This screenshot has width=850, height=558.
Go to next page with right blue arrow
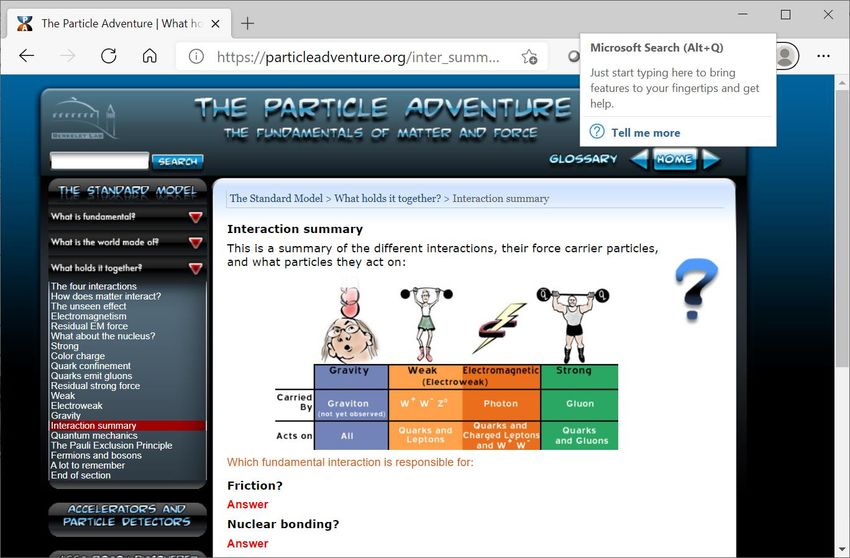[x=711, y=159]
